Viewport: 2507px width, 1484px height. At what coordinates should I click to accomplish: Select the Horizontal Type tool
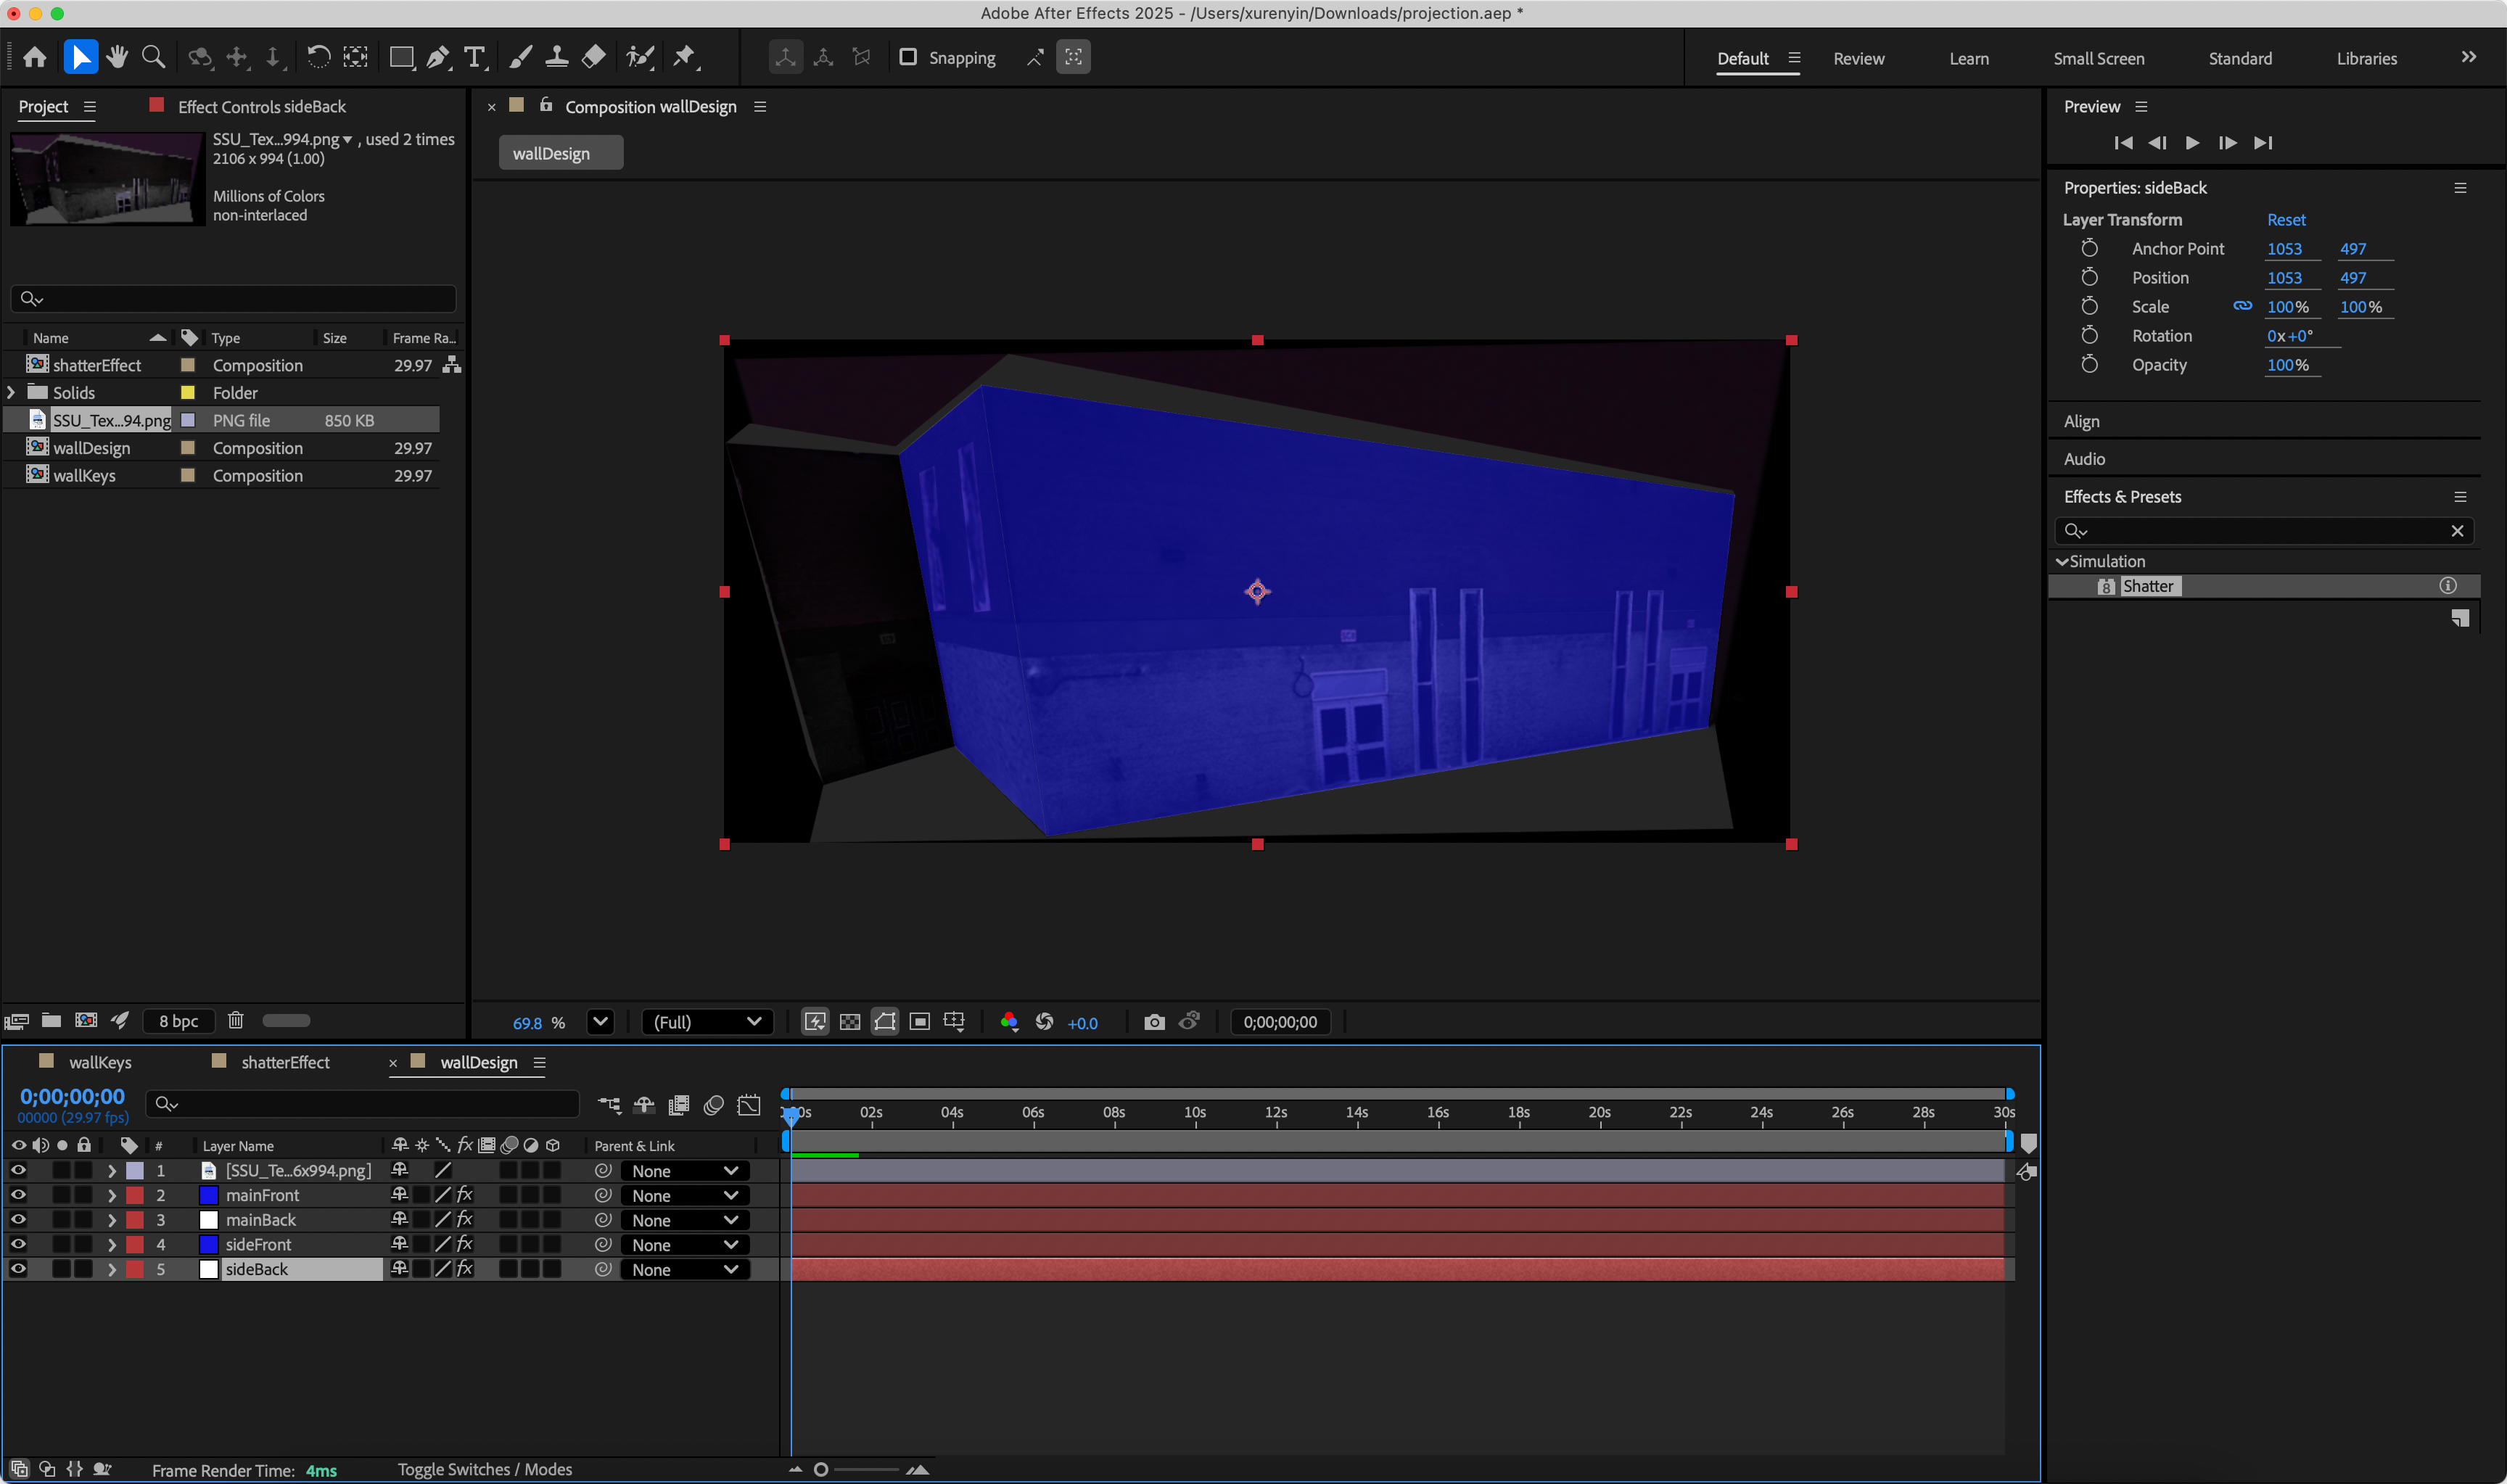(x=474, y=57)
